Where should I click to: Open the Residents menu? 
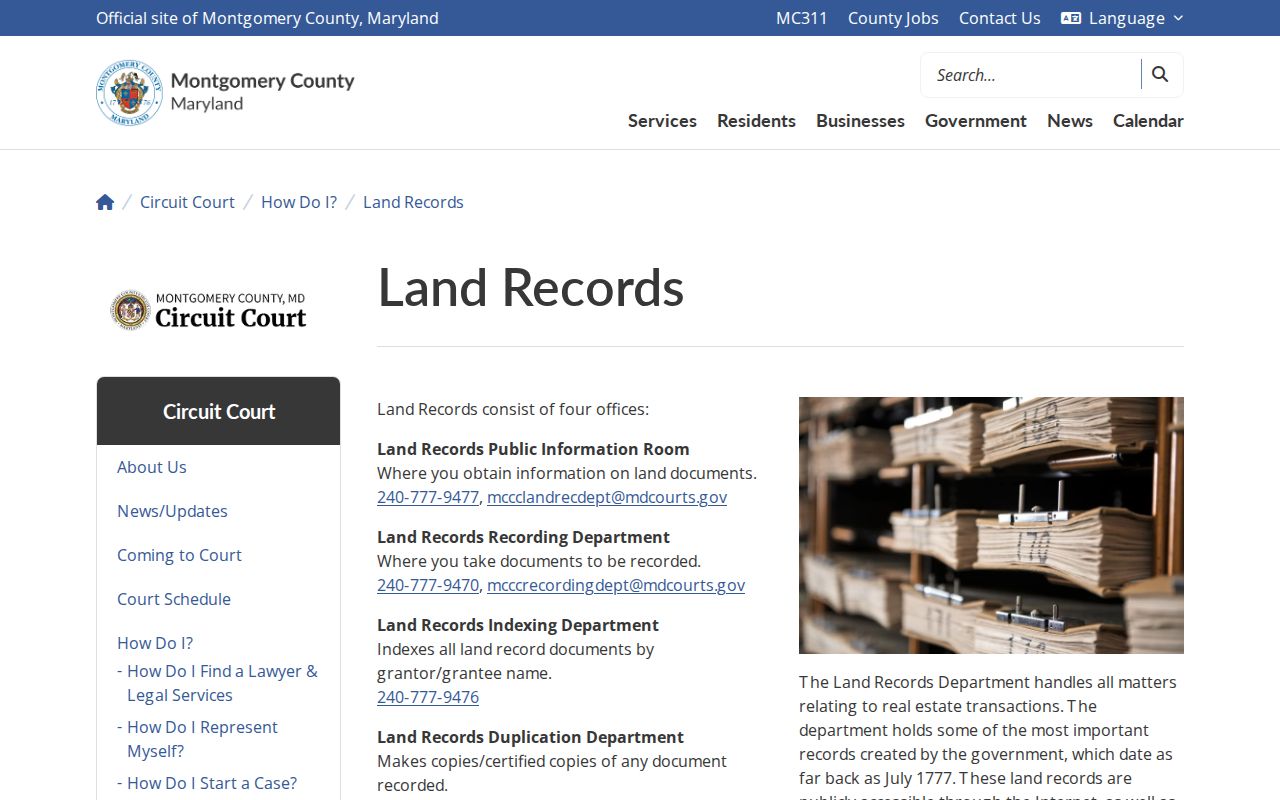(756, 121)
